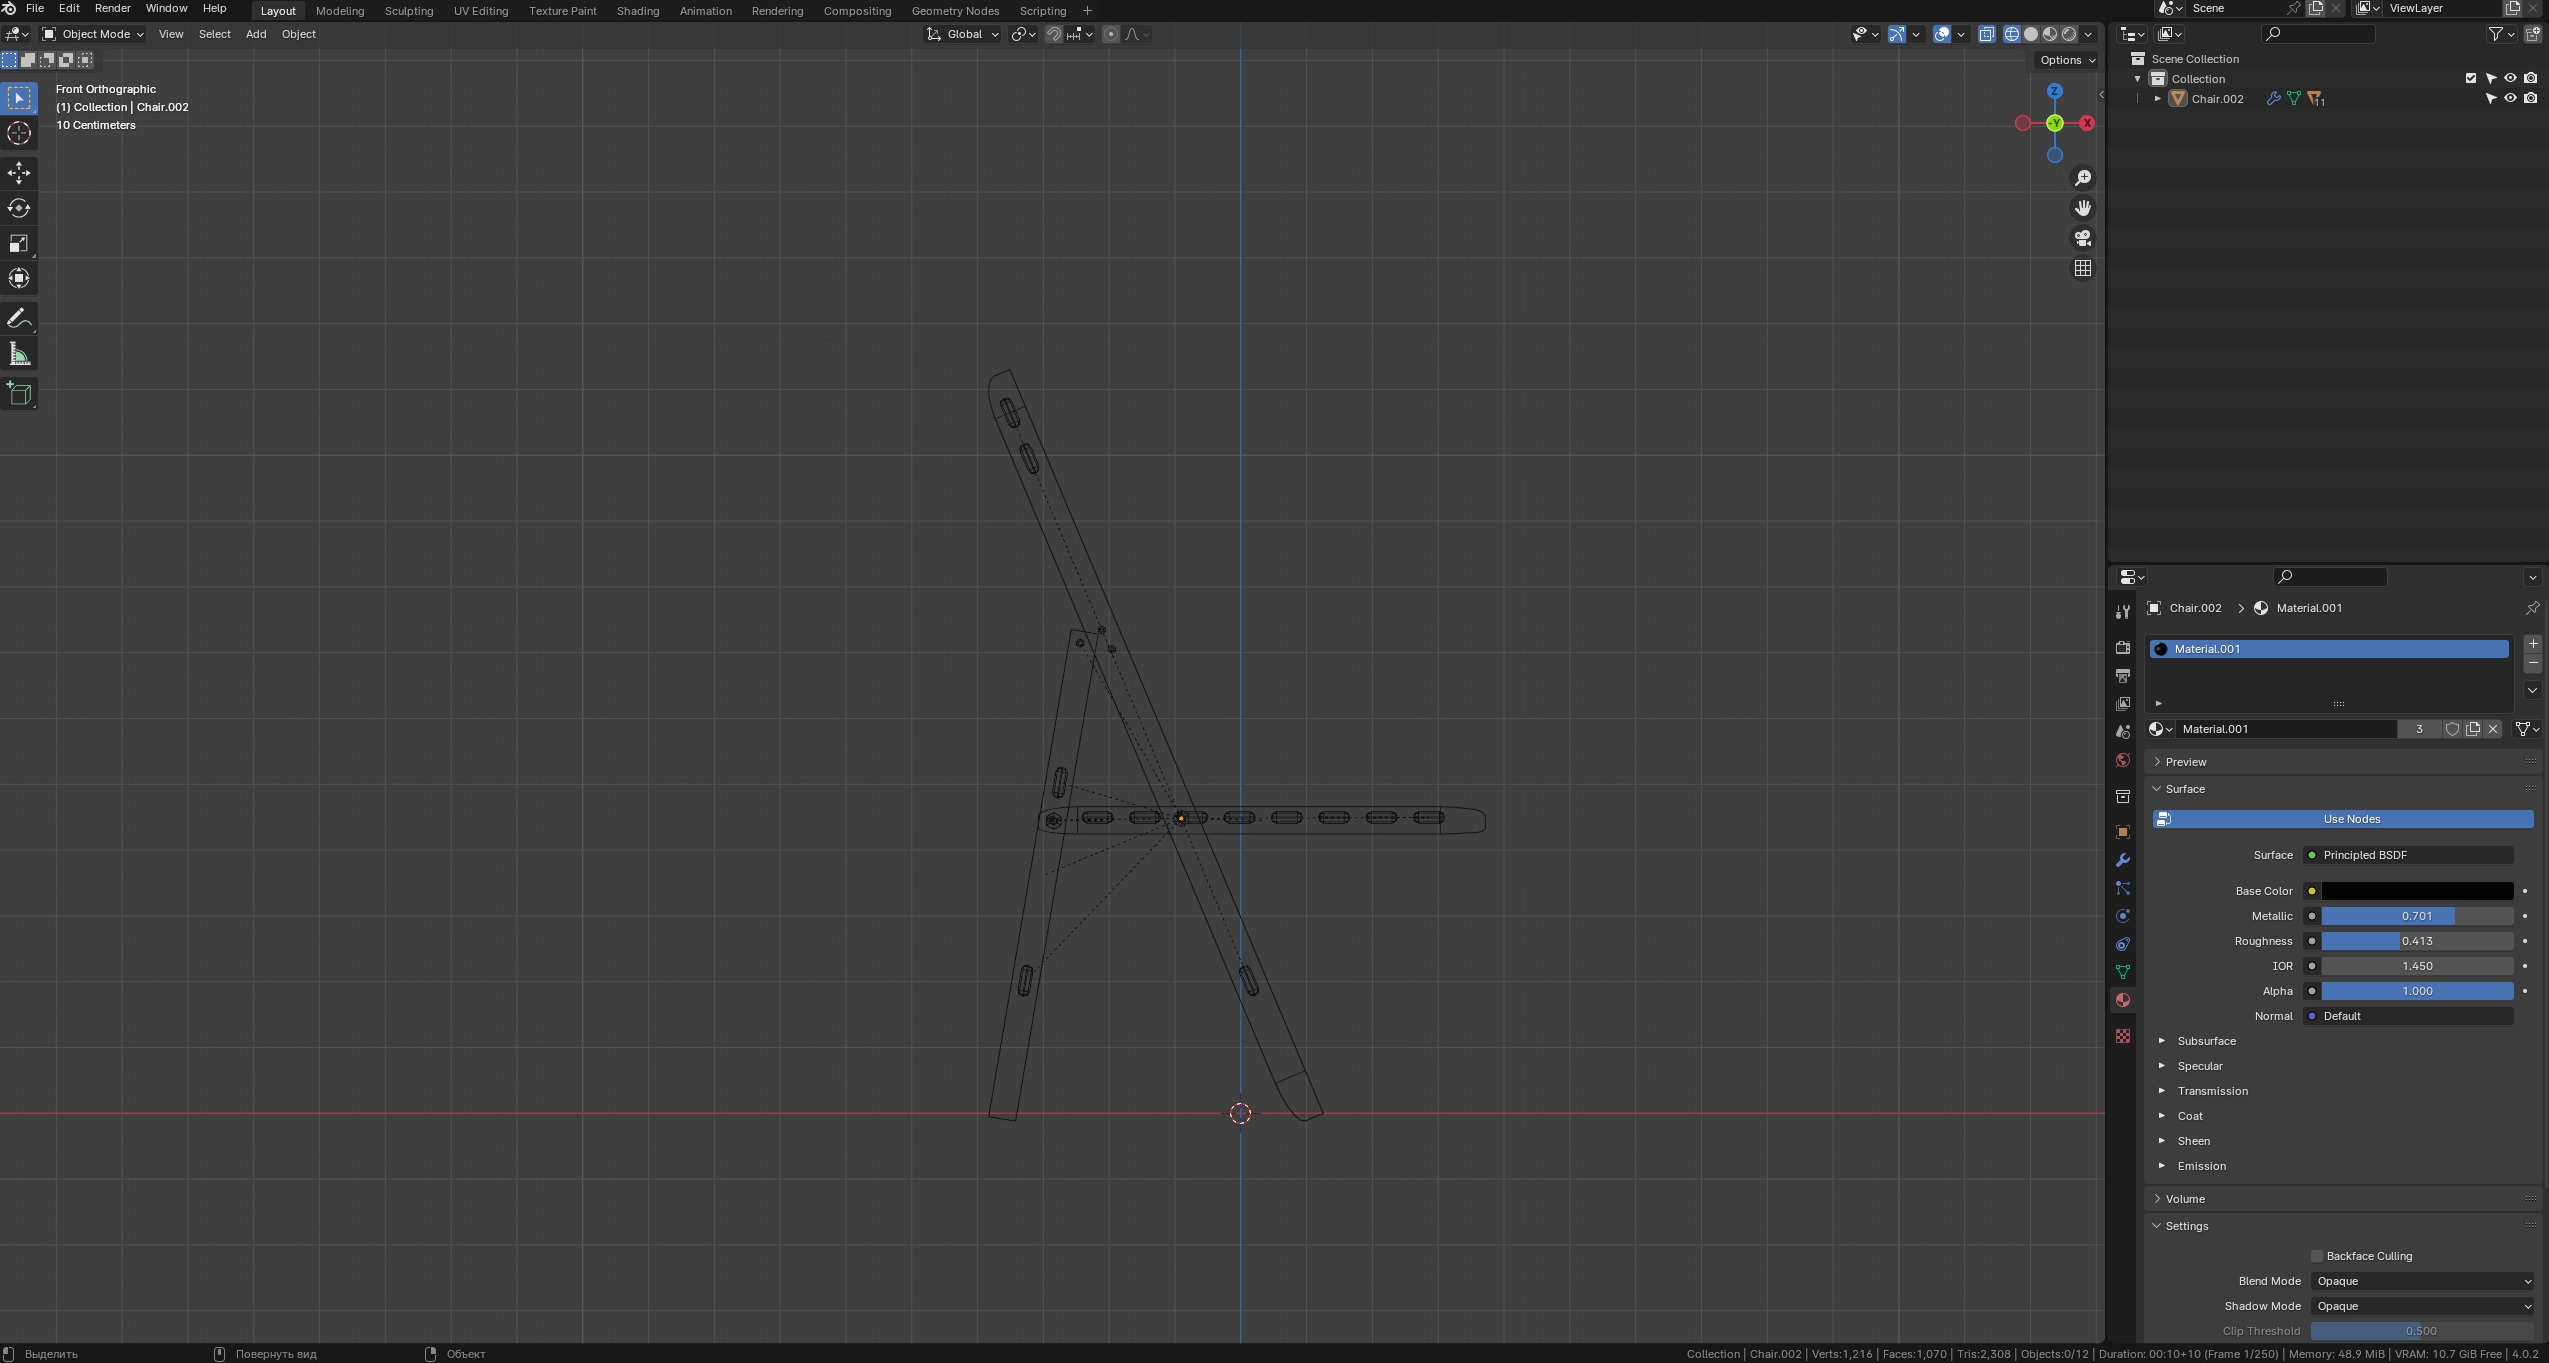Open the Object properties tab
2549x1363 pixels.
coord(2123,832)
